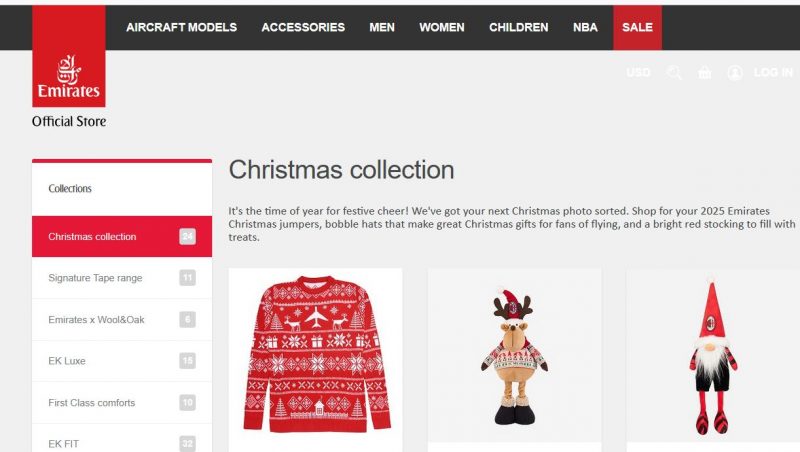Open the CHILDREN menu
The image size is (800, 452).
point(519,28)
